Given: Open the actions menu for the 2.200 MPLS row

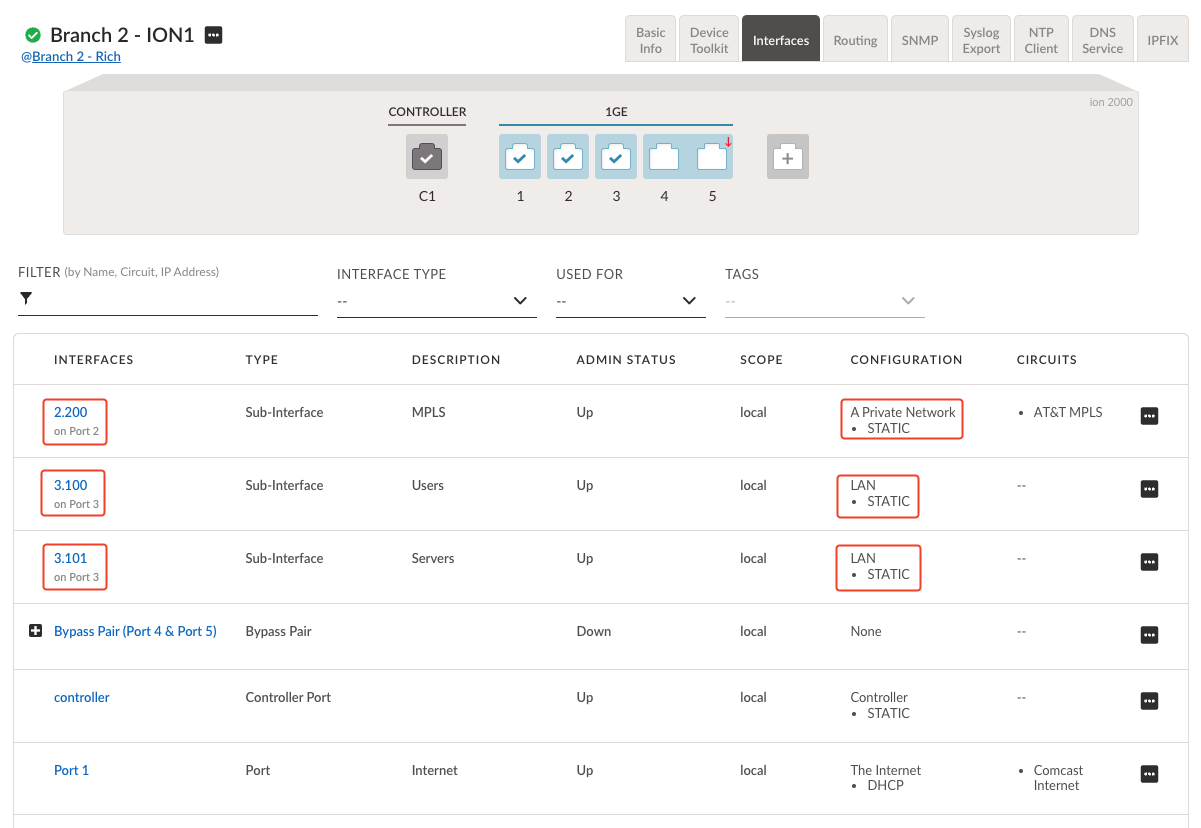Looking at the screenshot, I should (x=1149, y=415).
